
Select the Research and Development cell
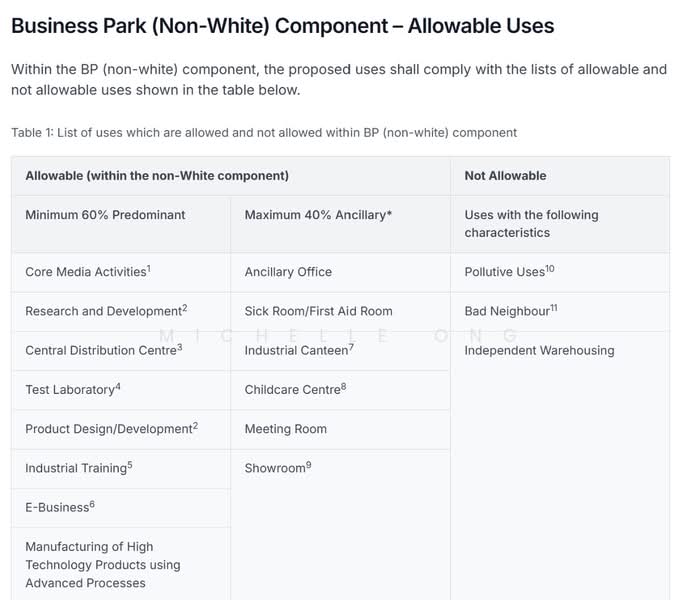(121, 312)
